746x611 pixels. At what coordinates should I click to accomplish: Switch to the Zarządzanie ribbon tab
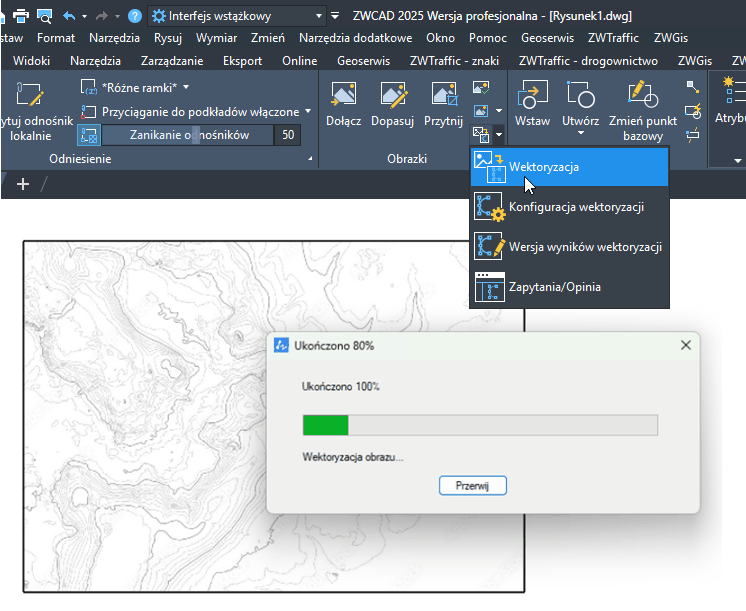[x=172, y=61]
